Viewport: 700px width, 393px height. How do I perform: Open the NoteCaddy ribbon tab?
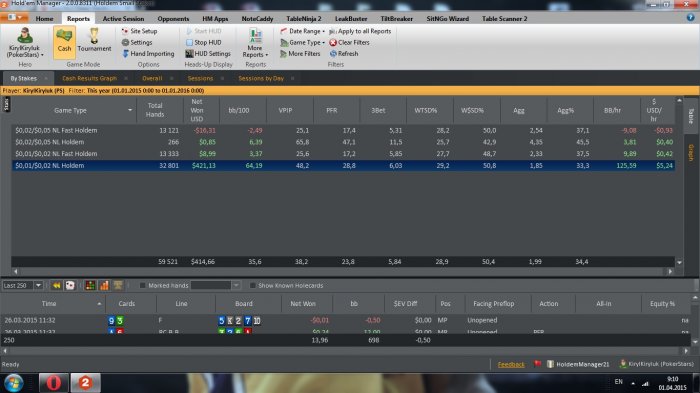[x=257, y=19]
